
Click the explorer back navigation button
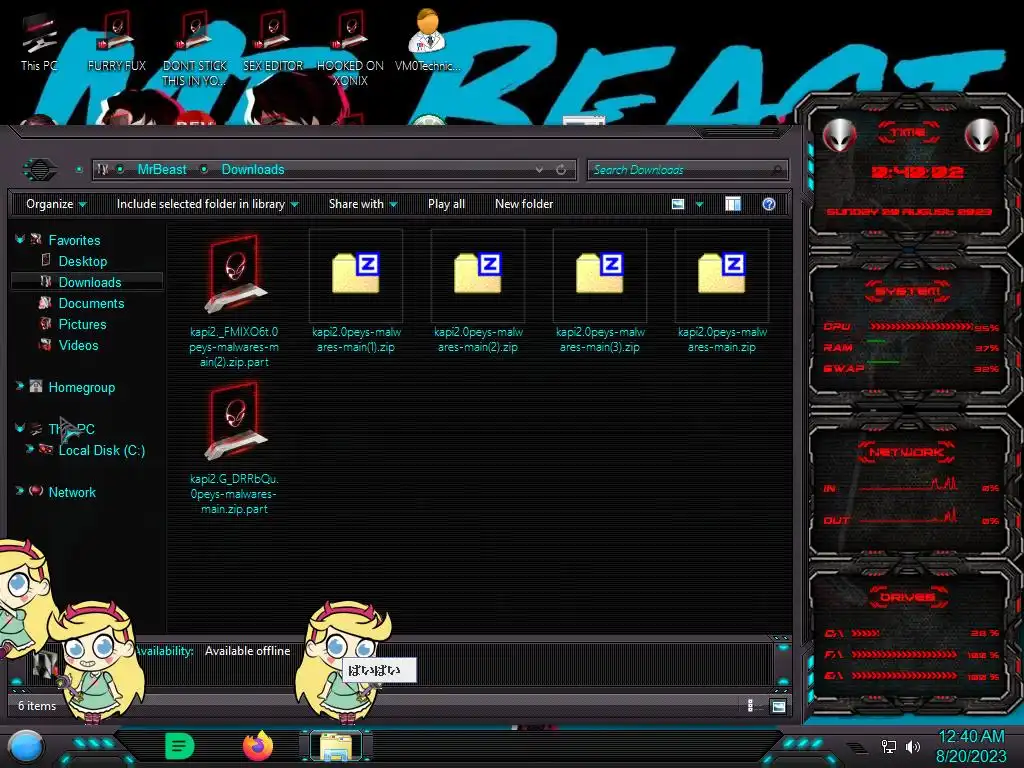[40, 170]
